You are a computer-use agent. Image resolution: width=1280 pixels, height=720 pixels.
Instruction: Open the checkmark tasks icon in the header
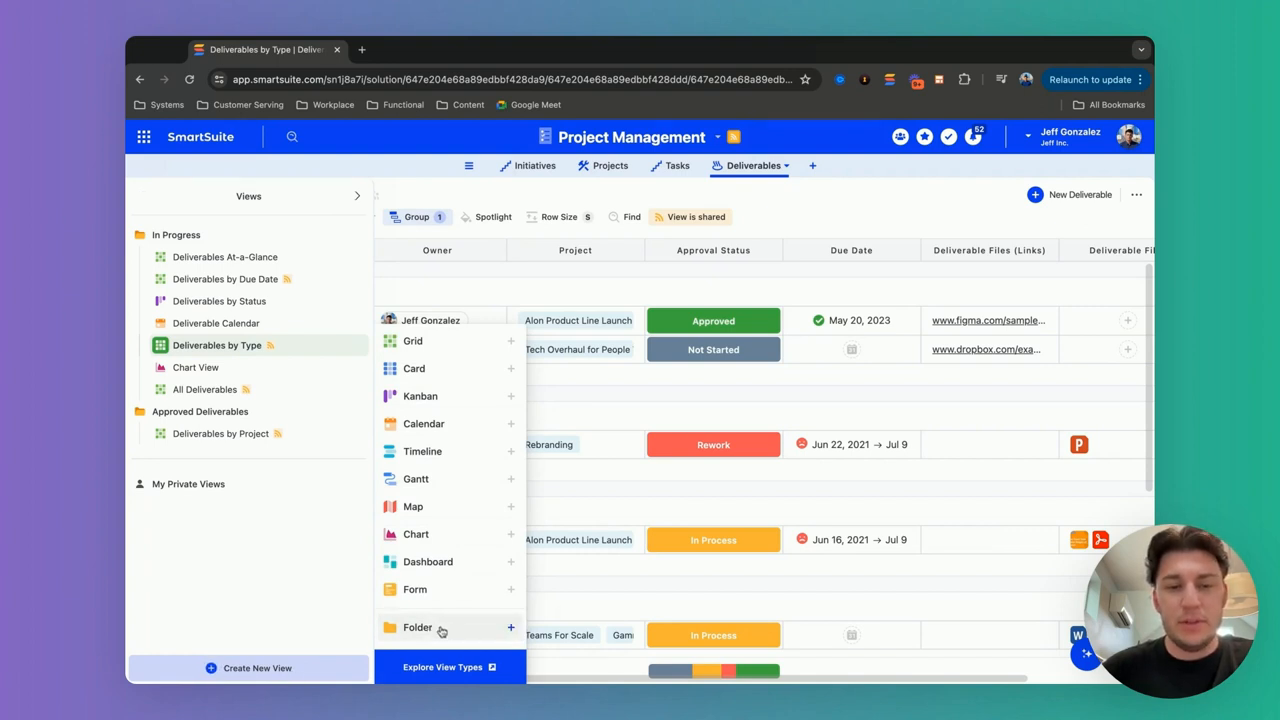pyautogui.click(x=948, y=137)
